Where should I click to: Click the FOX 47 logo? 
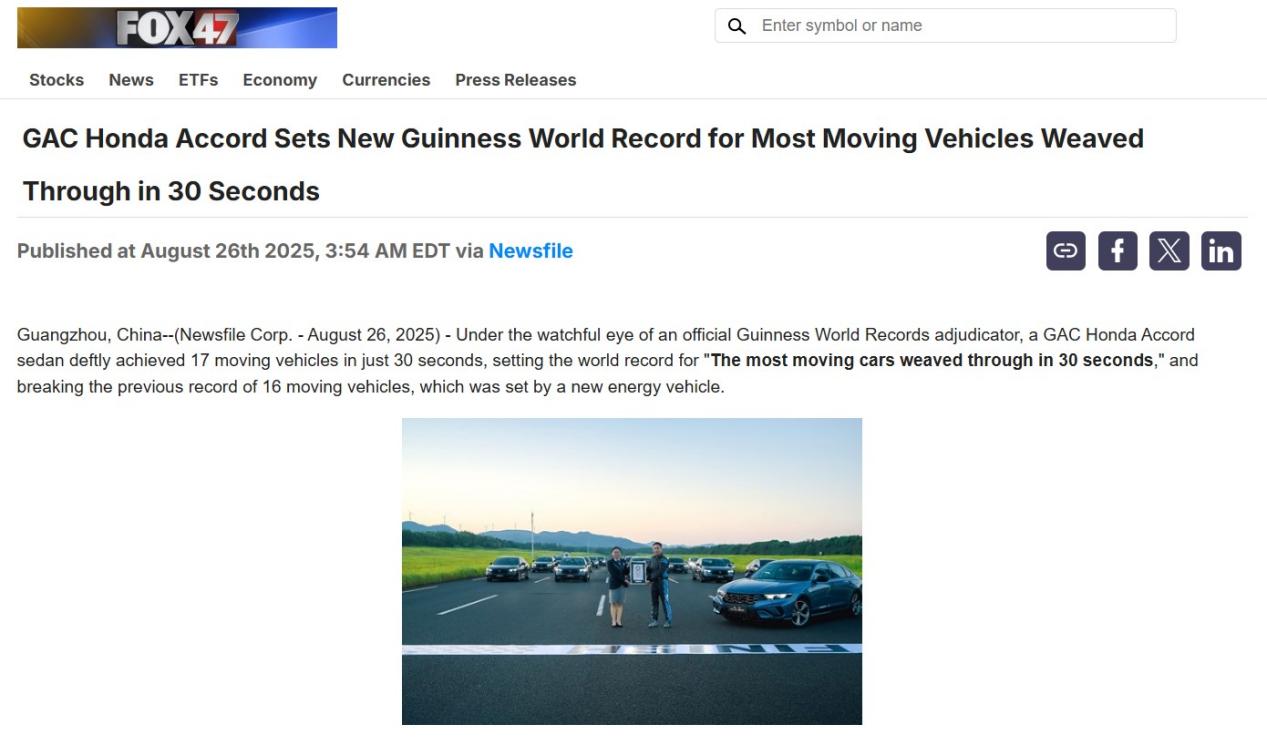tap(177, 28)
